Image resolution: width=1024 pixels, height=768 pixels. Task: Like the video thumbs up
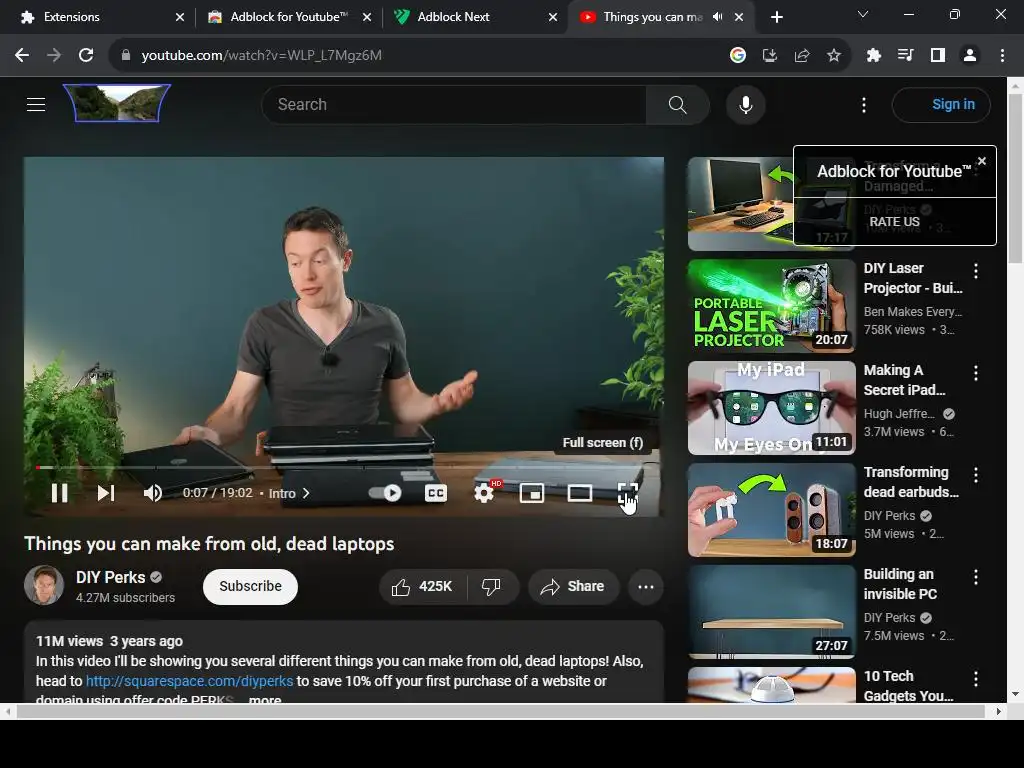(x=422, y=586)
